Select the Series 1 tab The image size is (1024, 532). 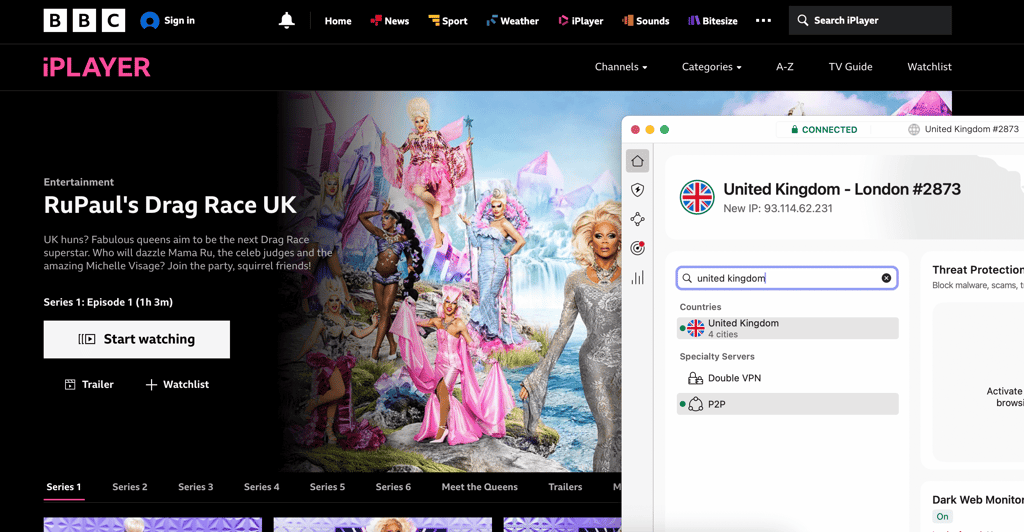64,487
